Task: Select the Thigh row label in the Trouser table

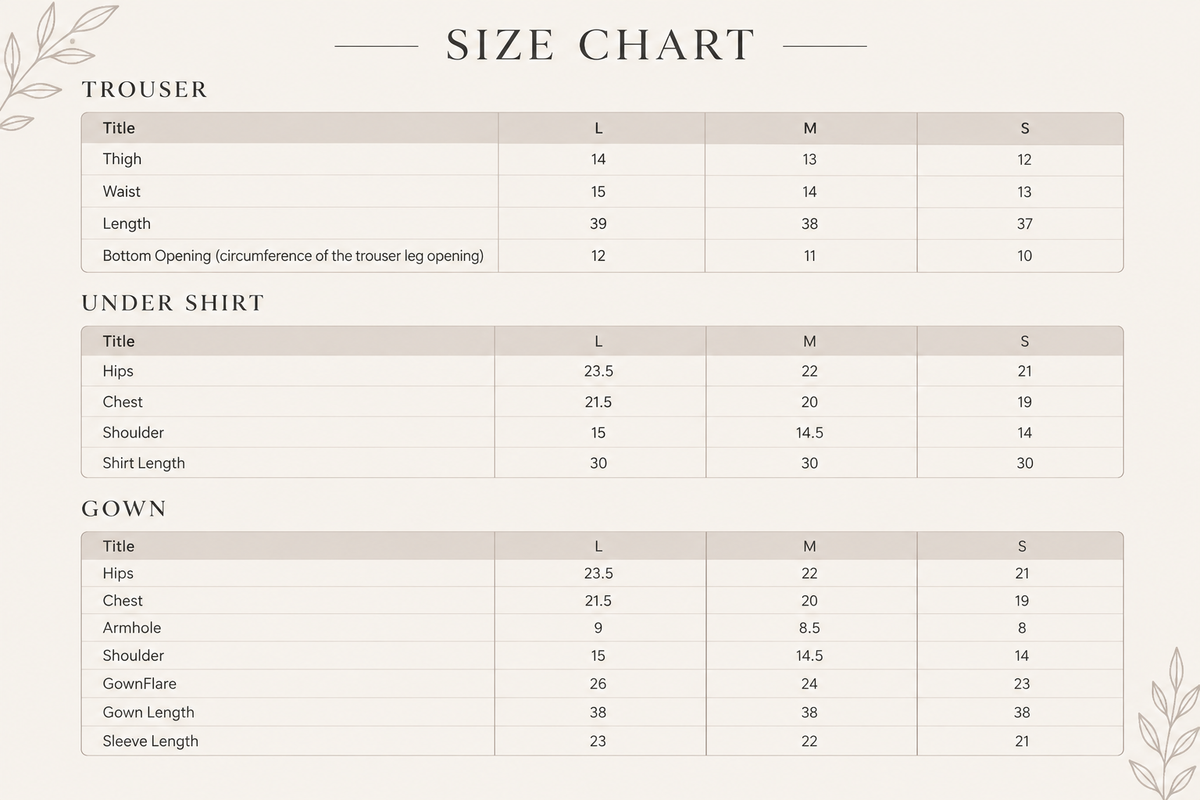Action: 122,159
